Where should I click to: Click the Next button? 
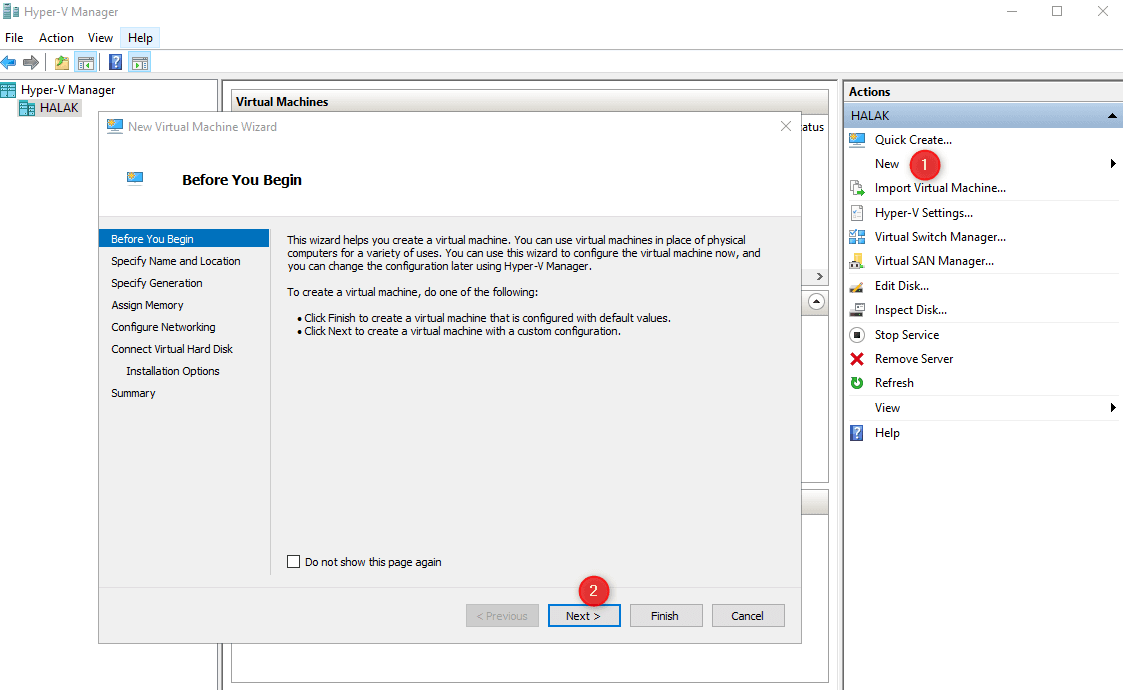pyautogui.click(x=584, y=615)
